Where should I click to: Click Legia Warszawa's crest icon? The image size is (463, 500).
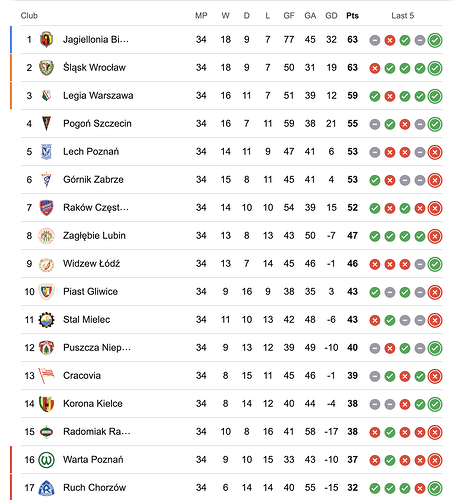click(x=46, y=96)
